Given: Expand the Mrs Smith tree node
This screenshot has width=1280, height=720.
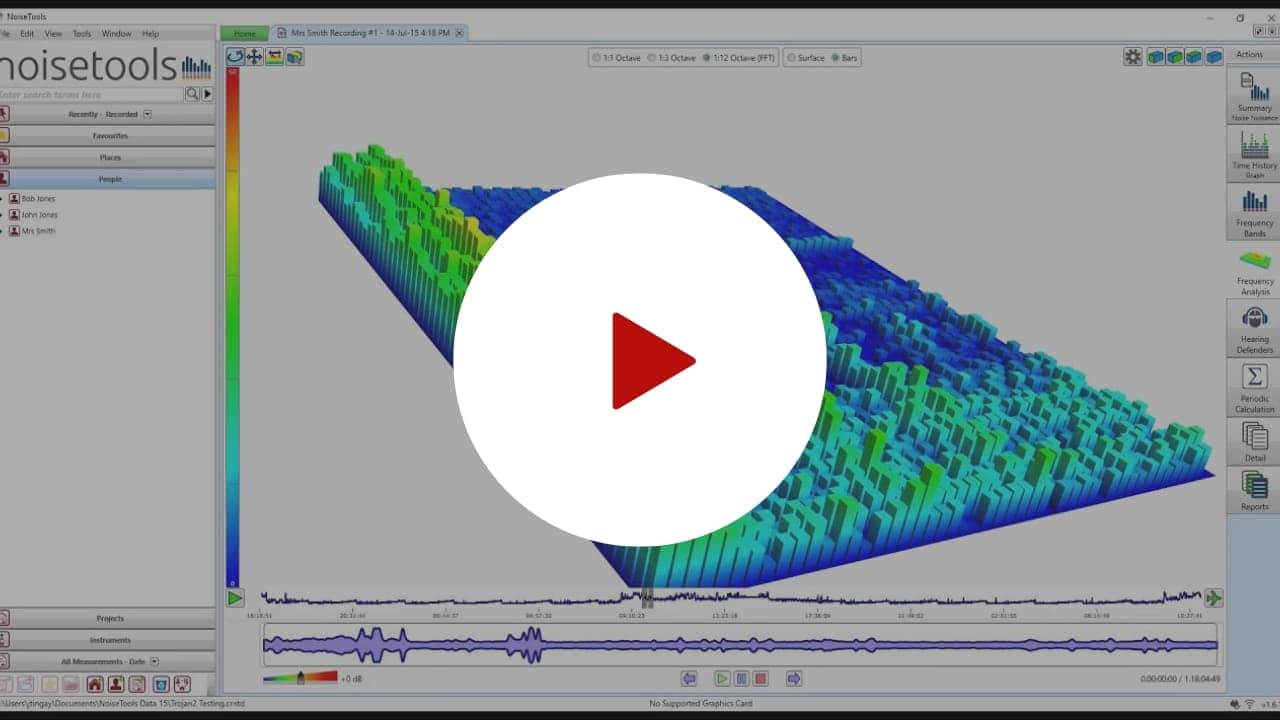Looking at the screenshot, I should click(2, 230).
